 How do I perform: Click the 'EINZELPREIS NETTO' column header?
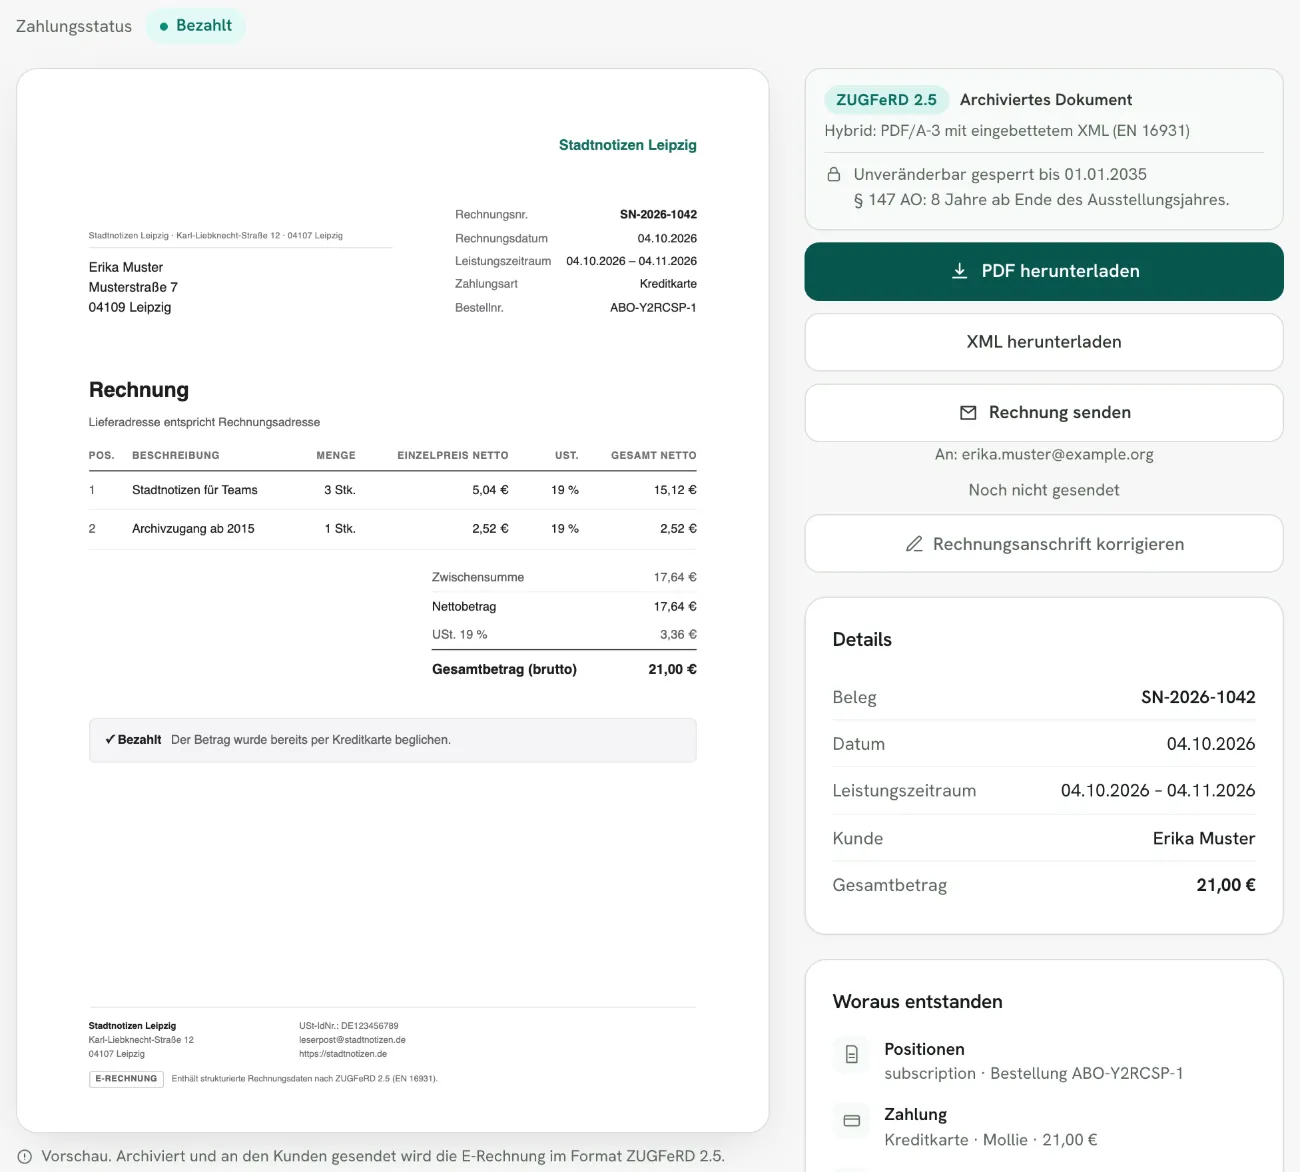453,455
